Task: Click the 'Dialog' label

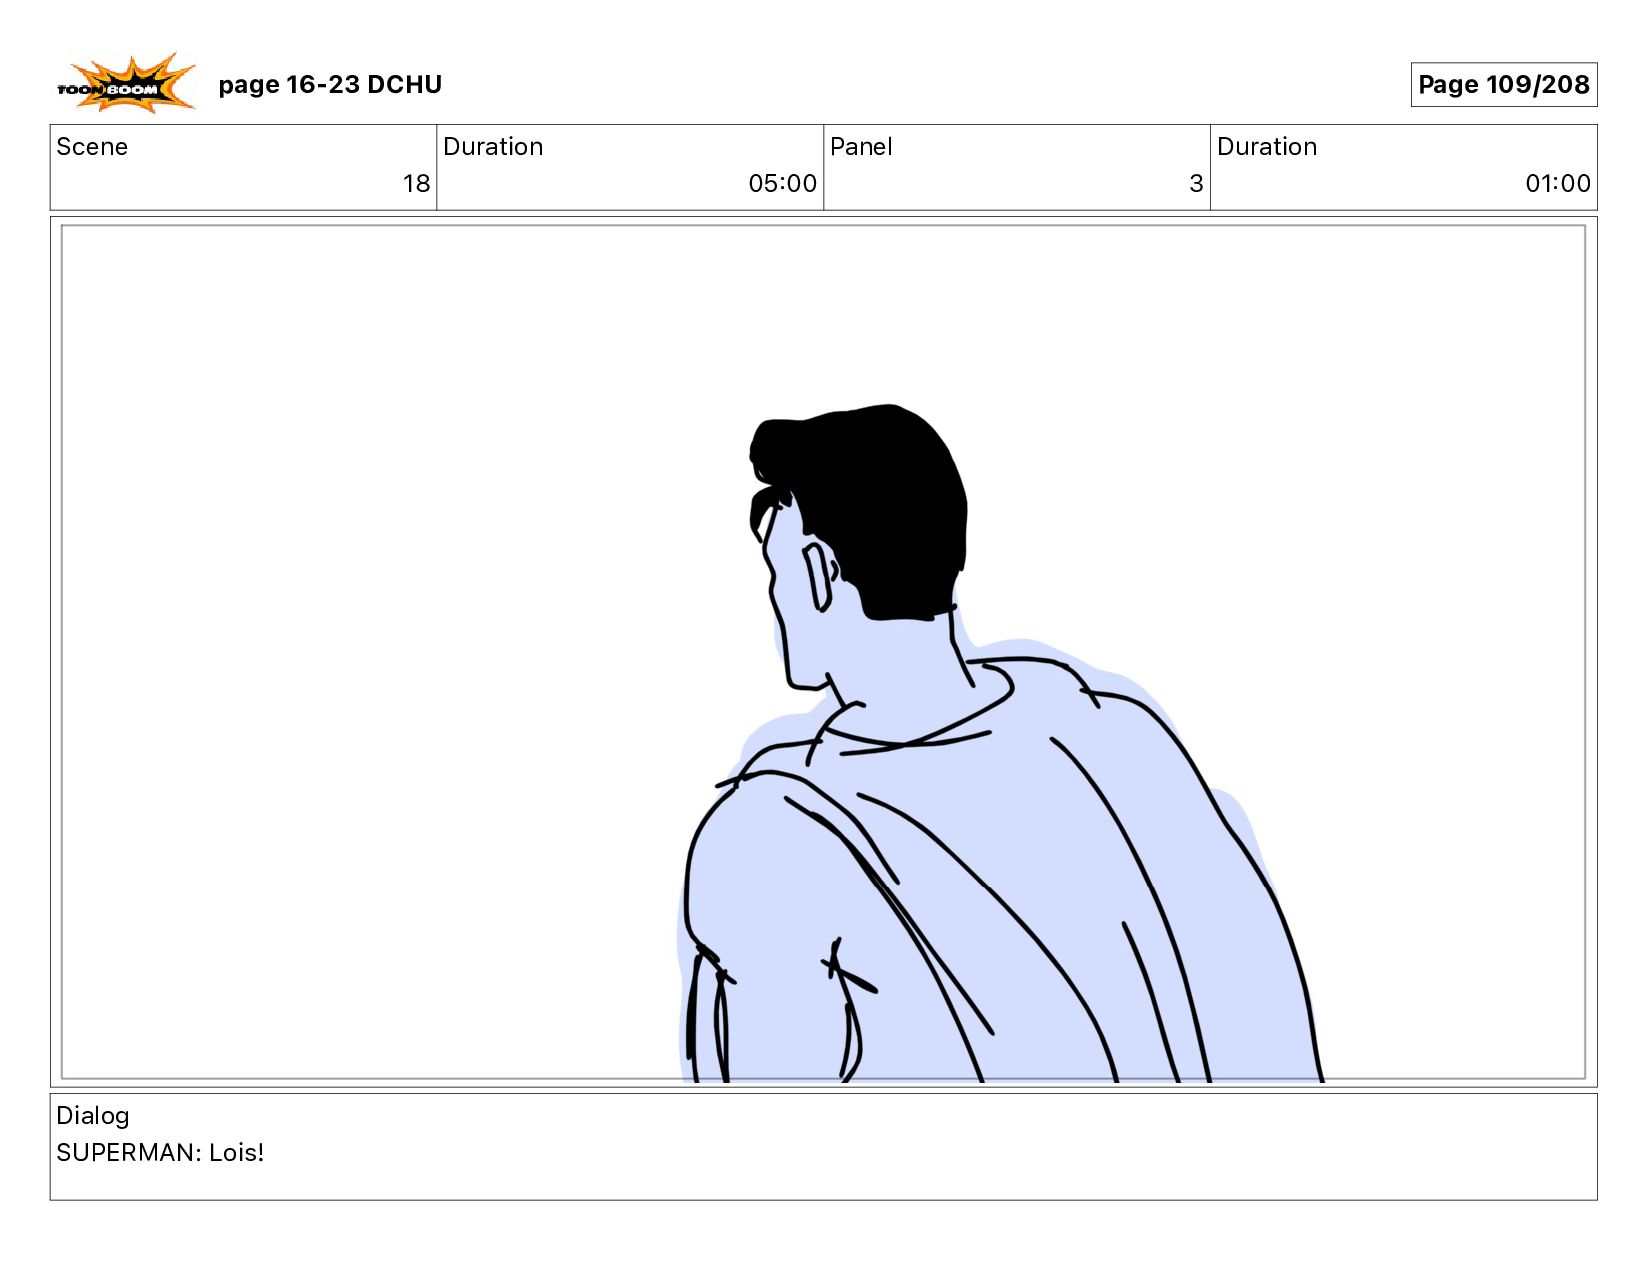Action: tap(93, 1116)
